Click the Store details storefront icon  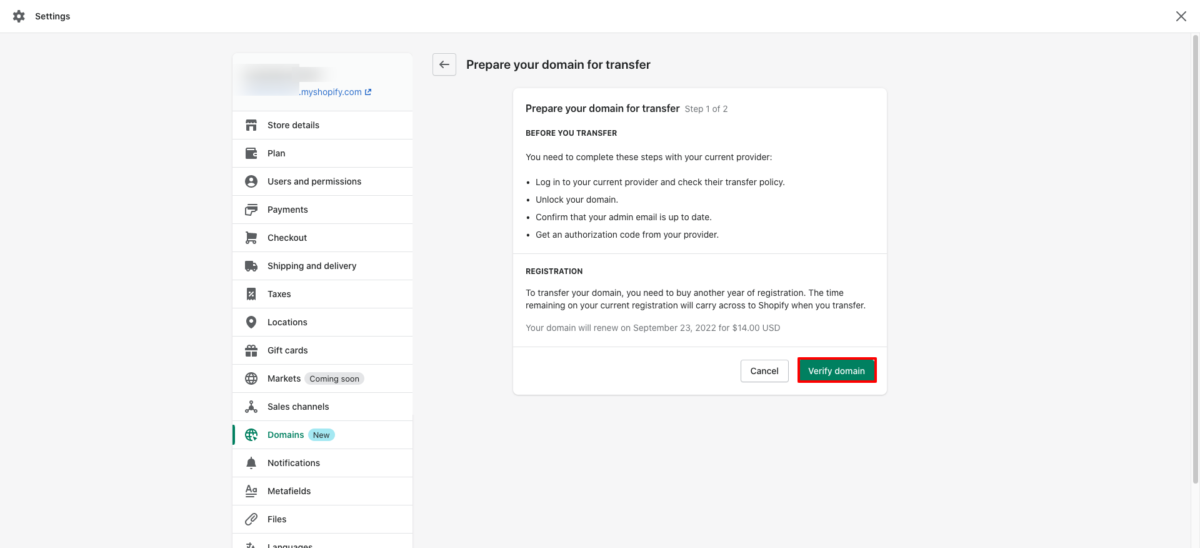coord(251,125)
